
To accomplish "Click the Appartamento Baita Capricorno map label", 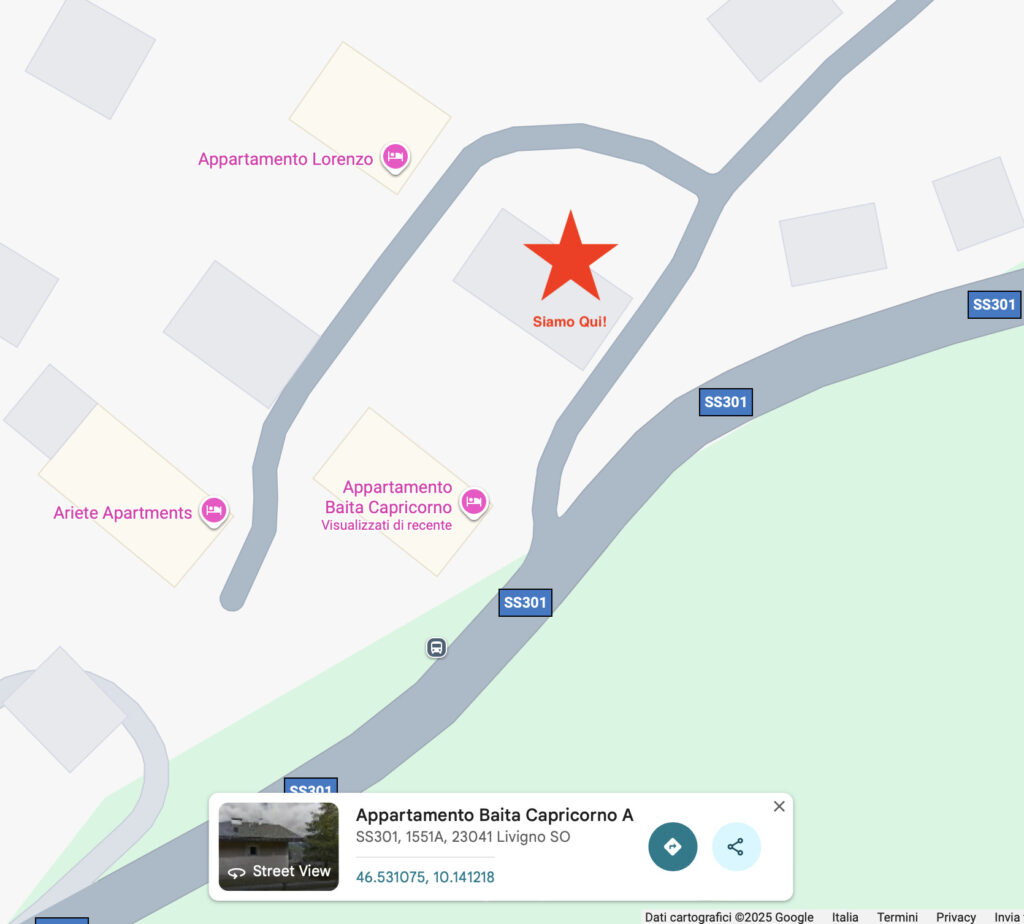I will pyautogui.click(x=388, y=497).
